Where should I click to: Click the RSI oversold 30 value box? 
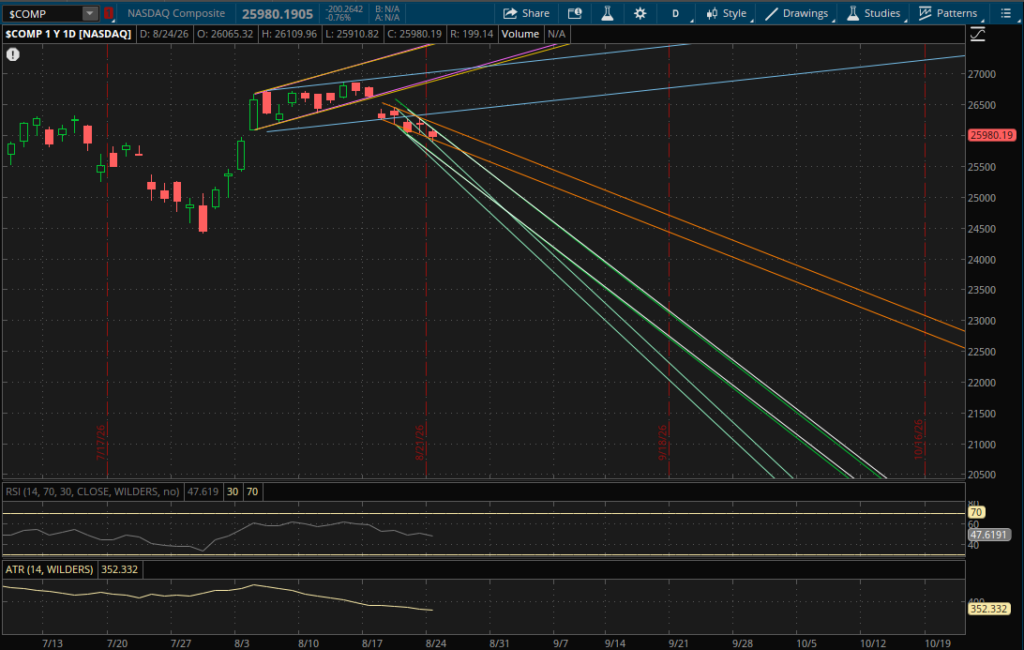tap(232, 491)
